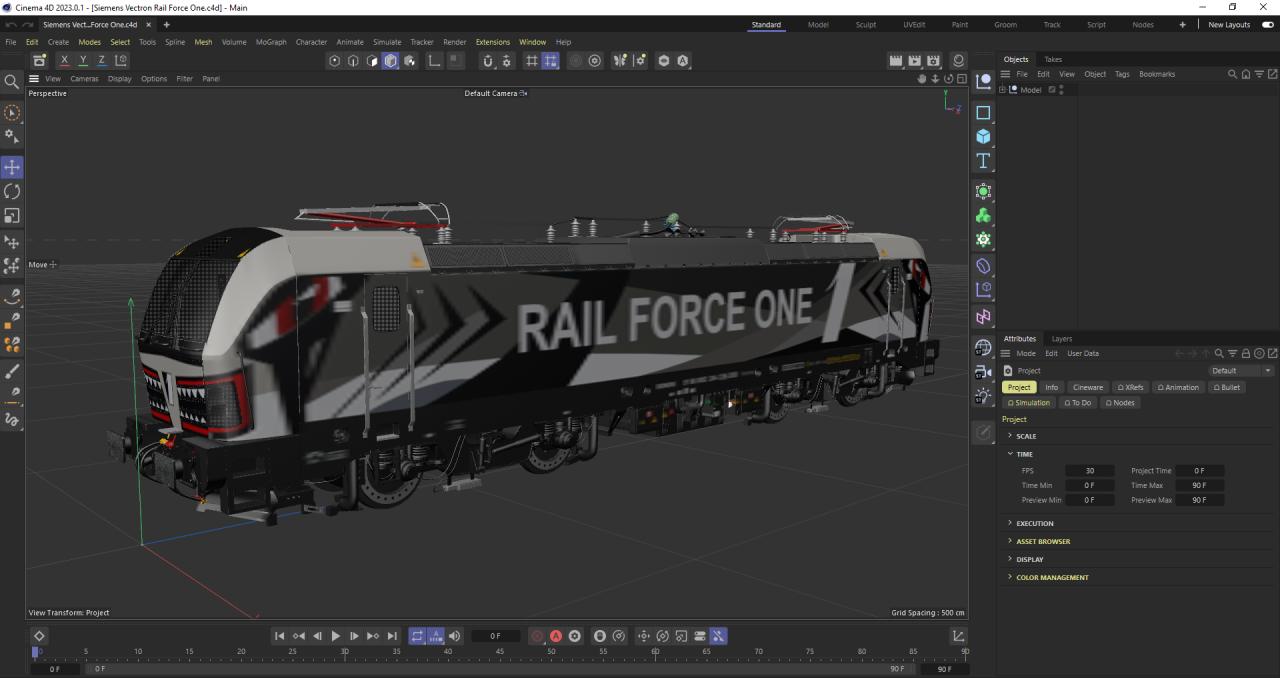
Task: Switch to the Takes tab
Action: (1053, 59)
